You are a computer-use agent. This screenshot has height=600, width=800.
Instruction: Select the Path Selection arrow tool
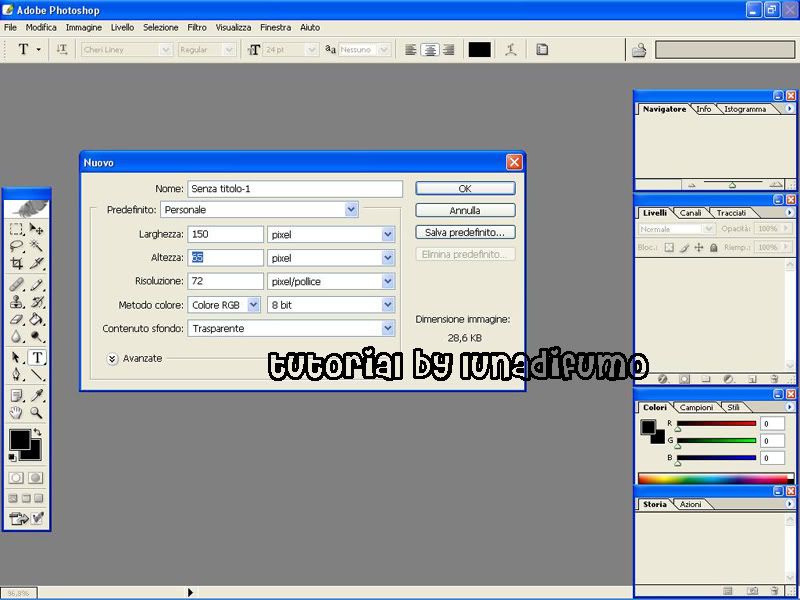pyautogui.click(x=16, y=357)
